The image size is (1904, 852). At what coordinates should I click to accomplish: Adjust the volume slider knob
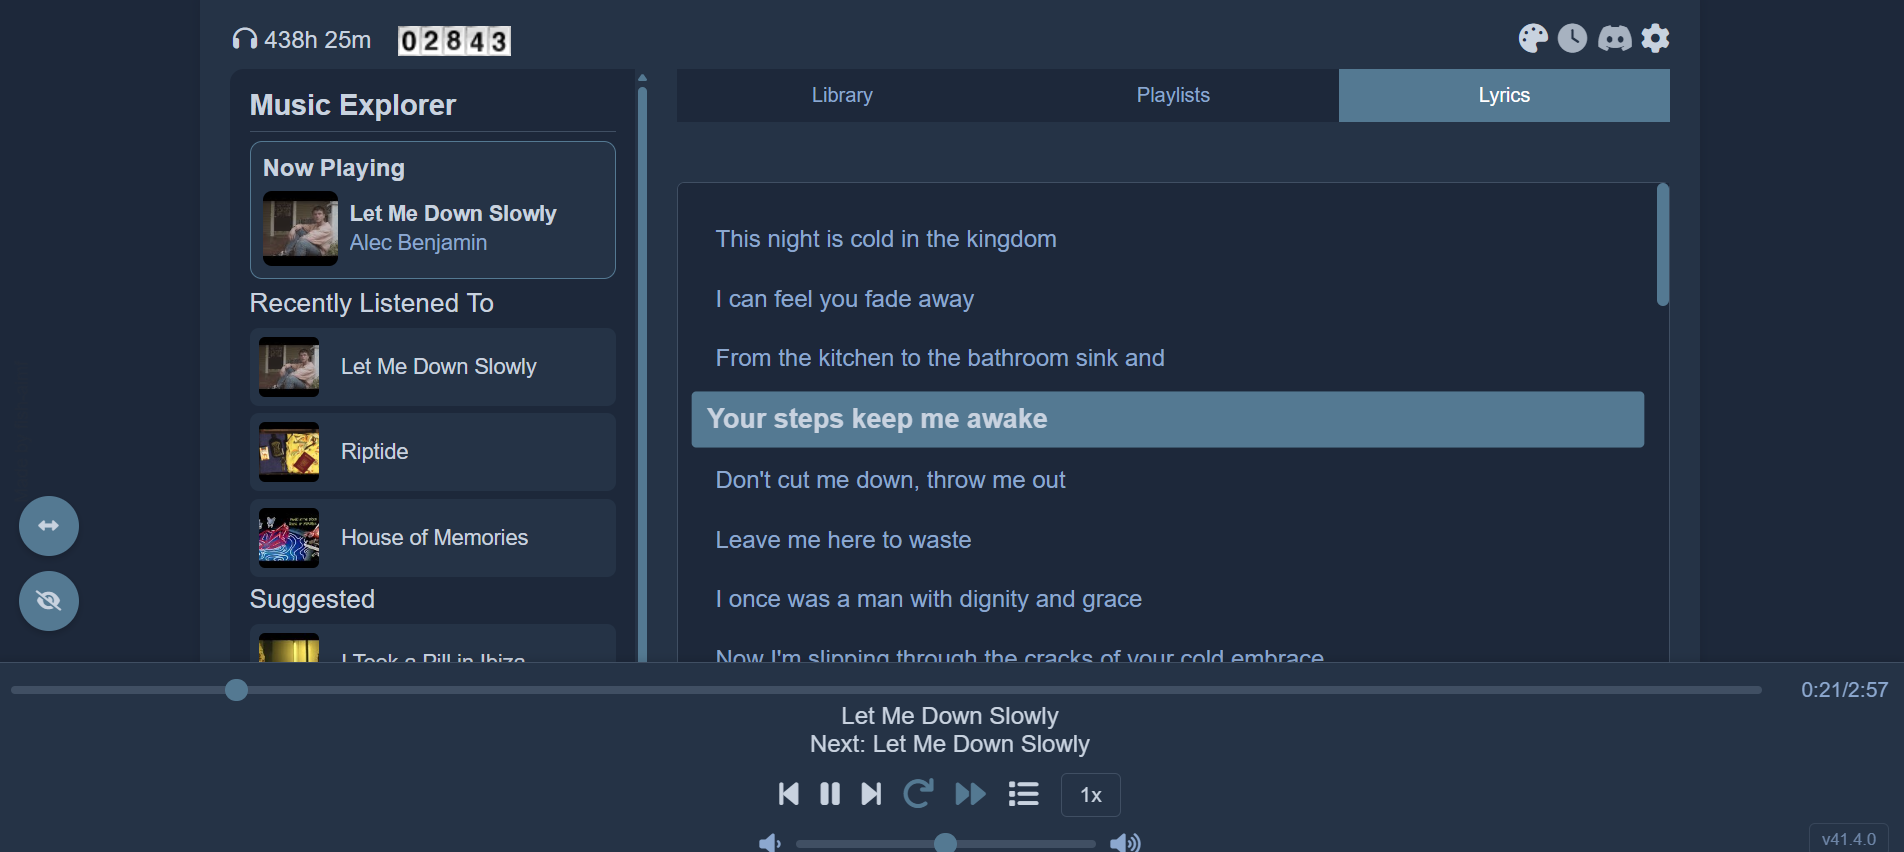tap(945, 843)
